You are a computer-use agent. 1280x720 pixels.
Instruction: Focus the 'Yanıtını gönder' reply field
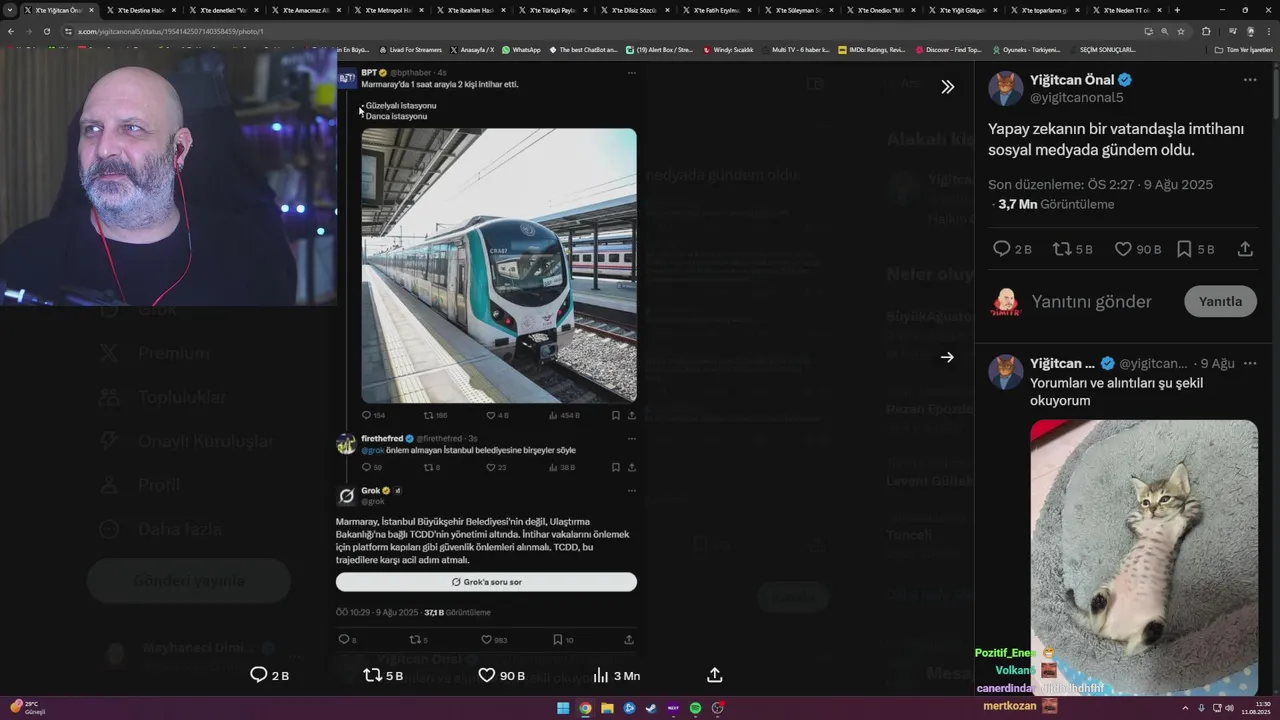1091,301
